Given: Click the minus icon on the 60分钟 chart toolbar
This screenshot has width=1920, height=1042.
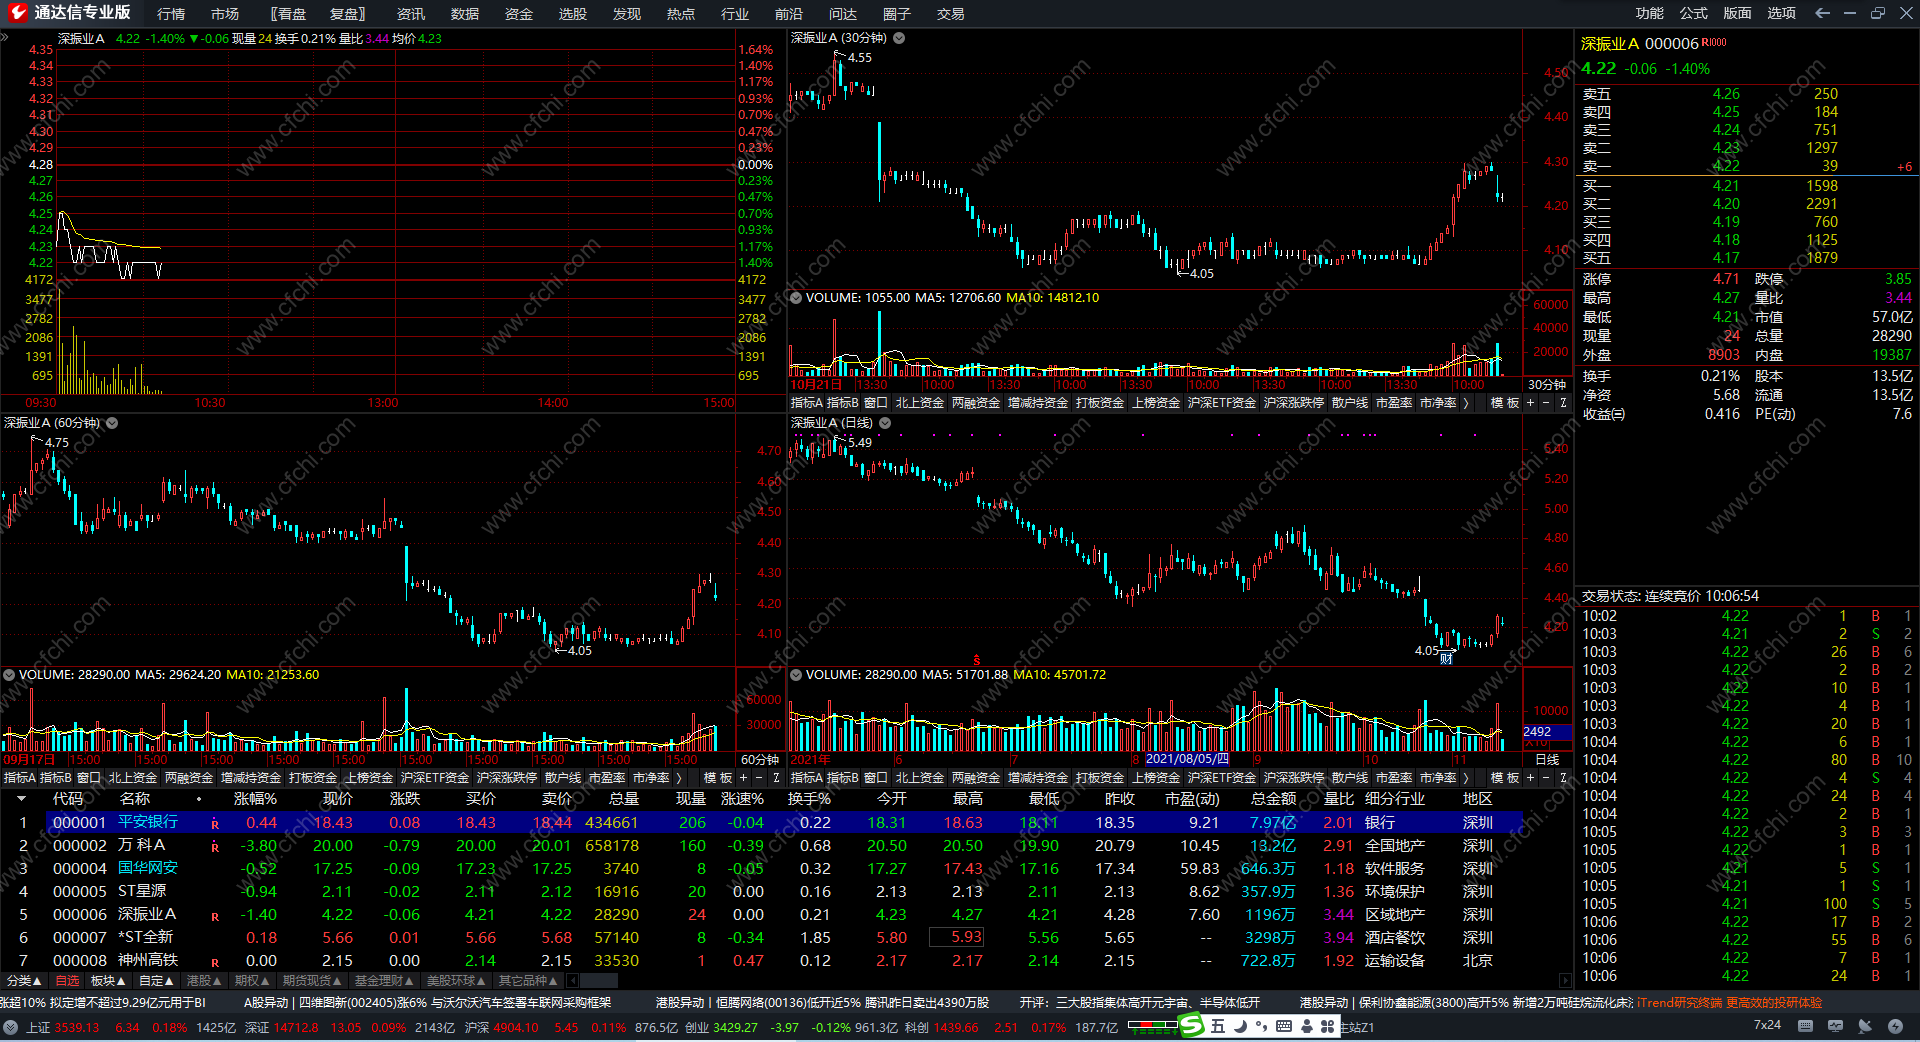Looking at the screenshot, I should [758, 778].
